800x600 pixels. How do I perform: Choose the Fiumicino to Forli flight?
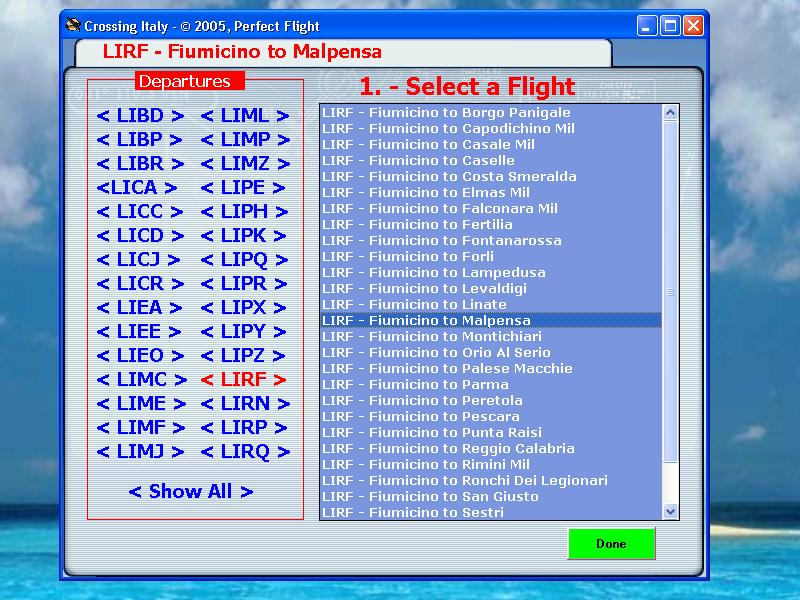pos(491,256)
